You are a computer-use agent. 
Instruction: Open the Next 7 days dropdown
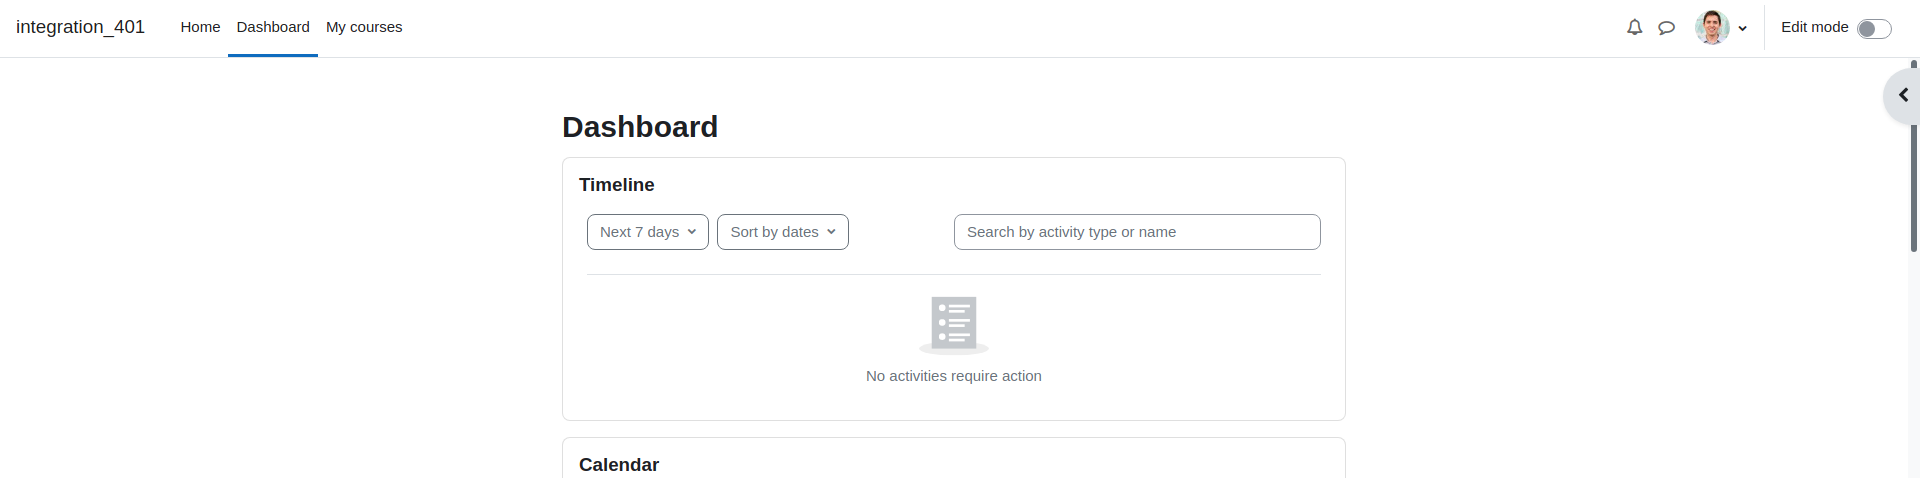[x=648, y=232]
